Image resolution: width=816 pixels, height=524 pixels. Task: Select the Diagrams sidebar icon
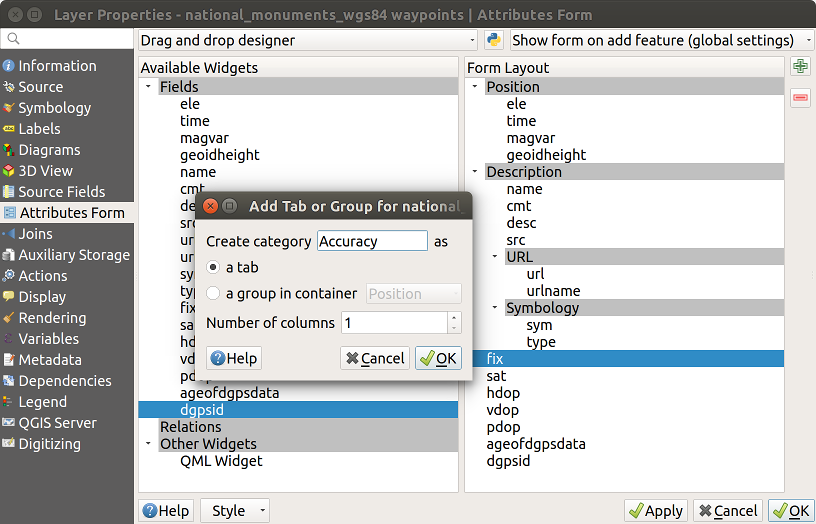[9, 150]
